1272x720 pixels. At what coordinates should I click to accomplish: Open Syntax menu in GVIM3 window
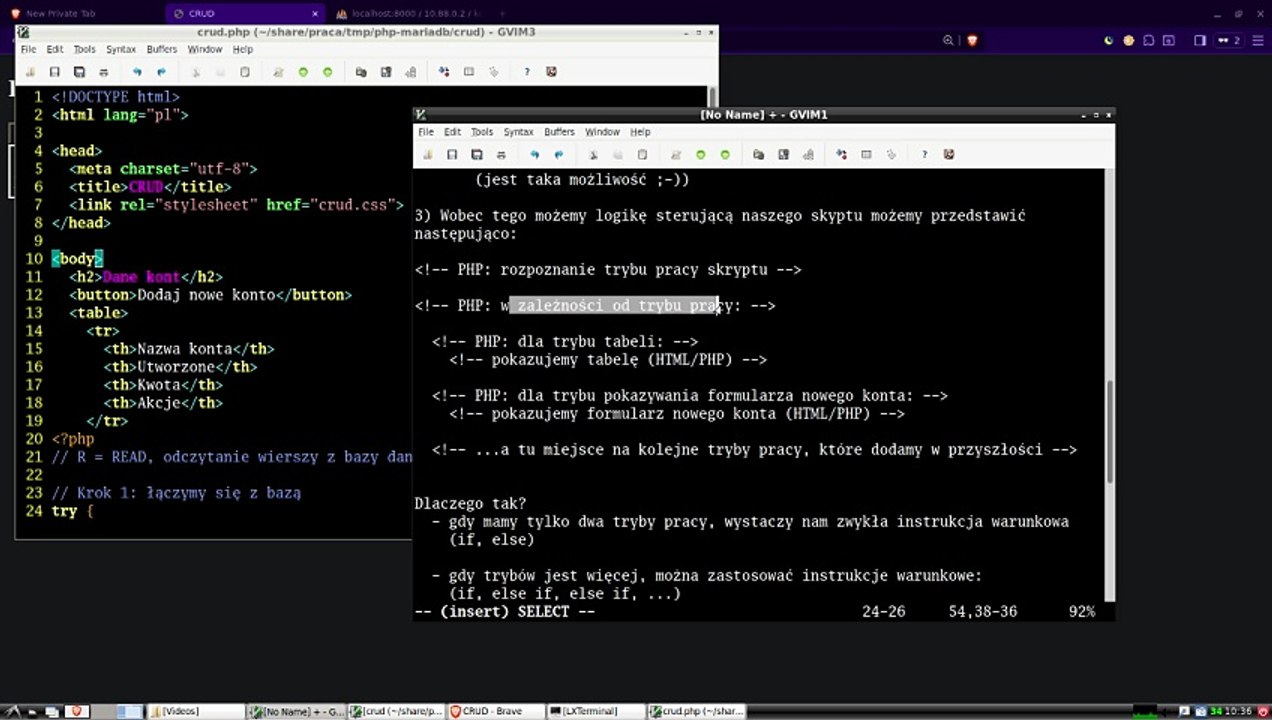121,49
